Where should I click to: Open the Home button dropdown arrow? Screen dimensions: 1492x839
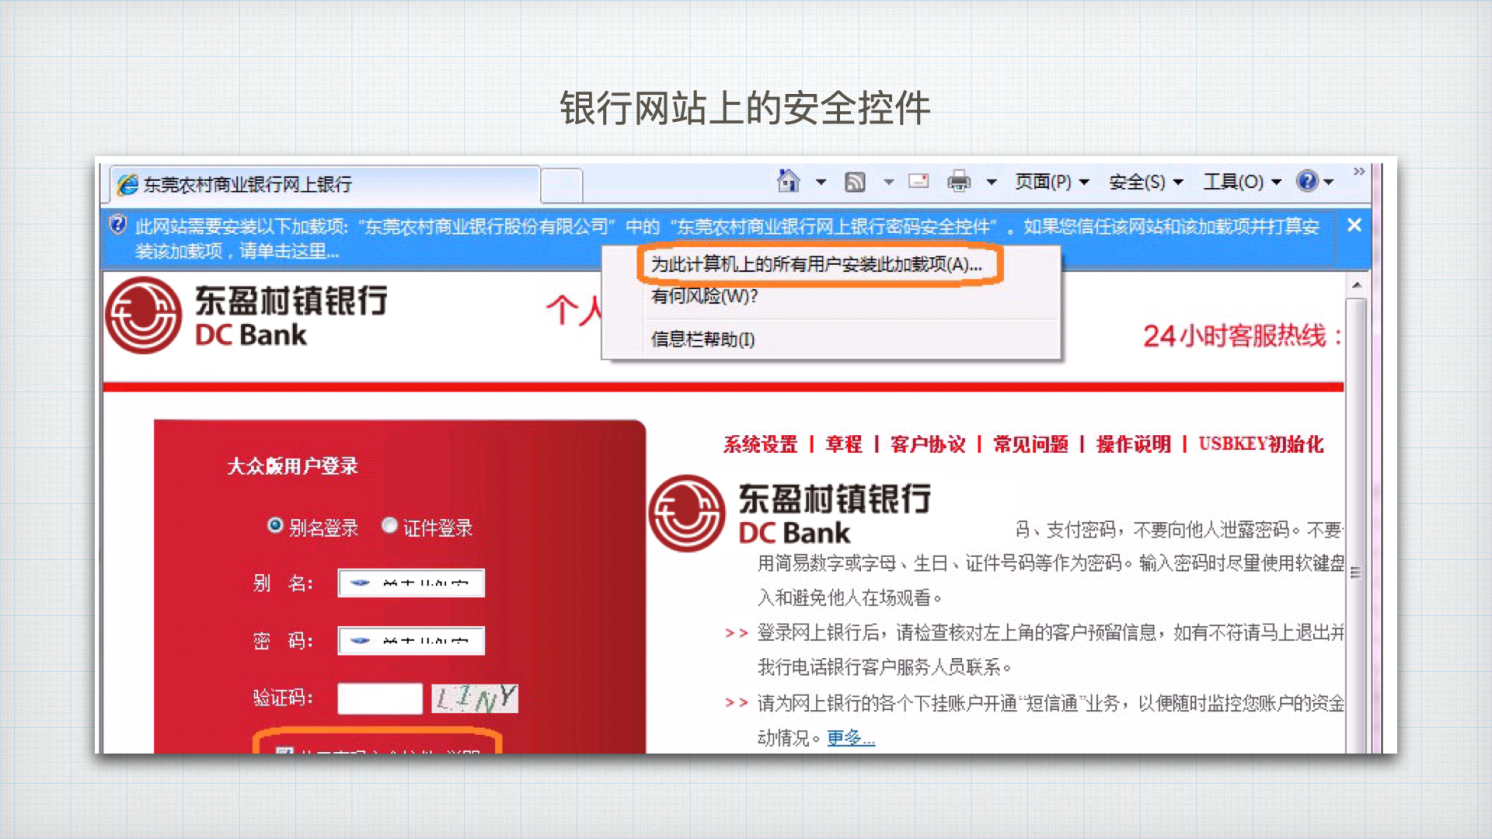click(821, 182)
